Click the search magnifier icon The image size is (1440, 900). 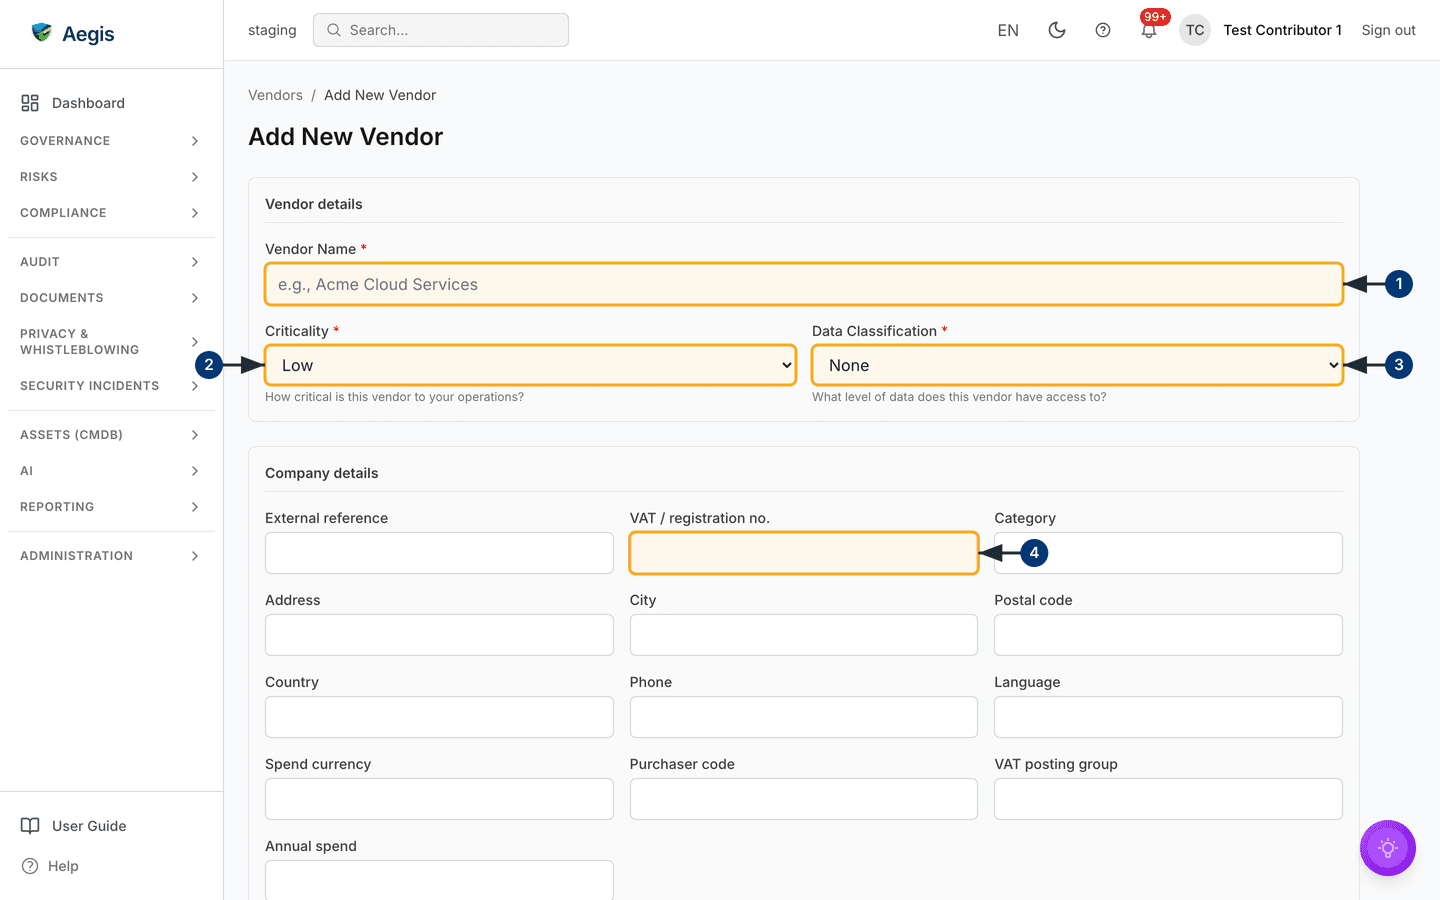[x=334, y=30]
